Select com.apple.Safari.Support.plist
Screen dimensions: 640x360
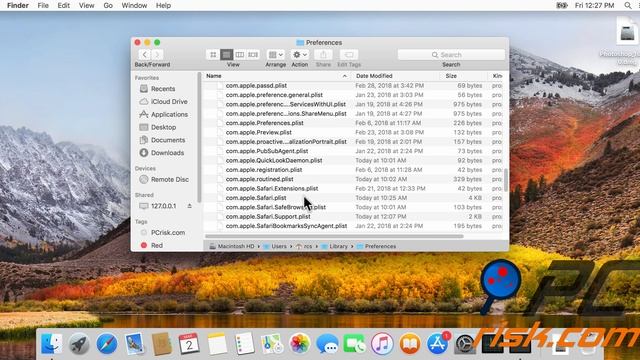(x=268, y=217)
